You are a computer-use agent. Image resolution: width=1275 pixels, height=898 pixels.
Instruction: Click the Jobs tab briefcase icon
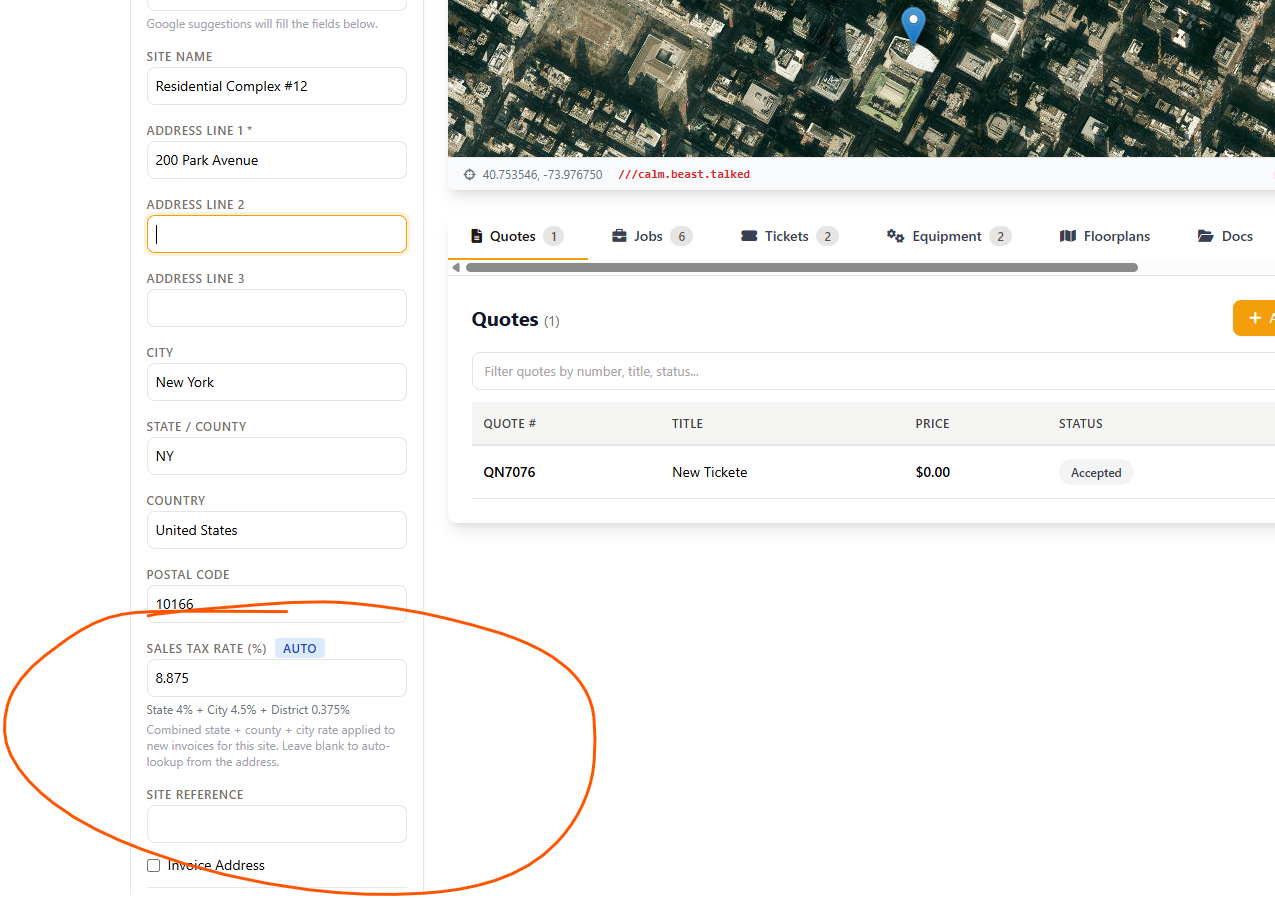click(619, 236)
